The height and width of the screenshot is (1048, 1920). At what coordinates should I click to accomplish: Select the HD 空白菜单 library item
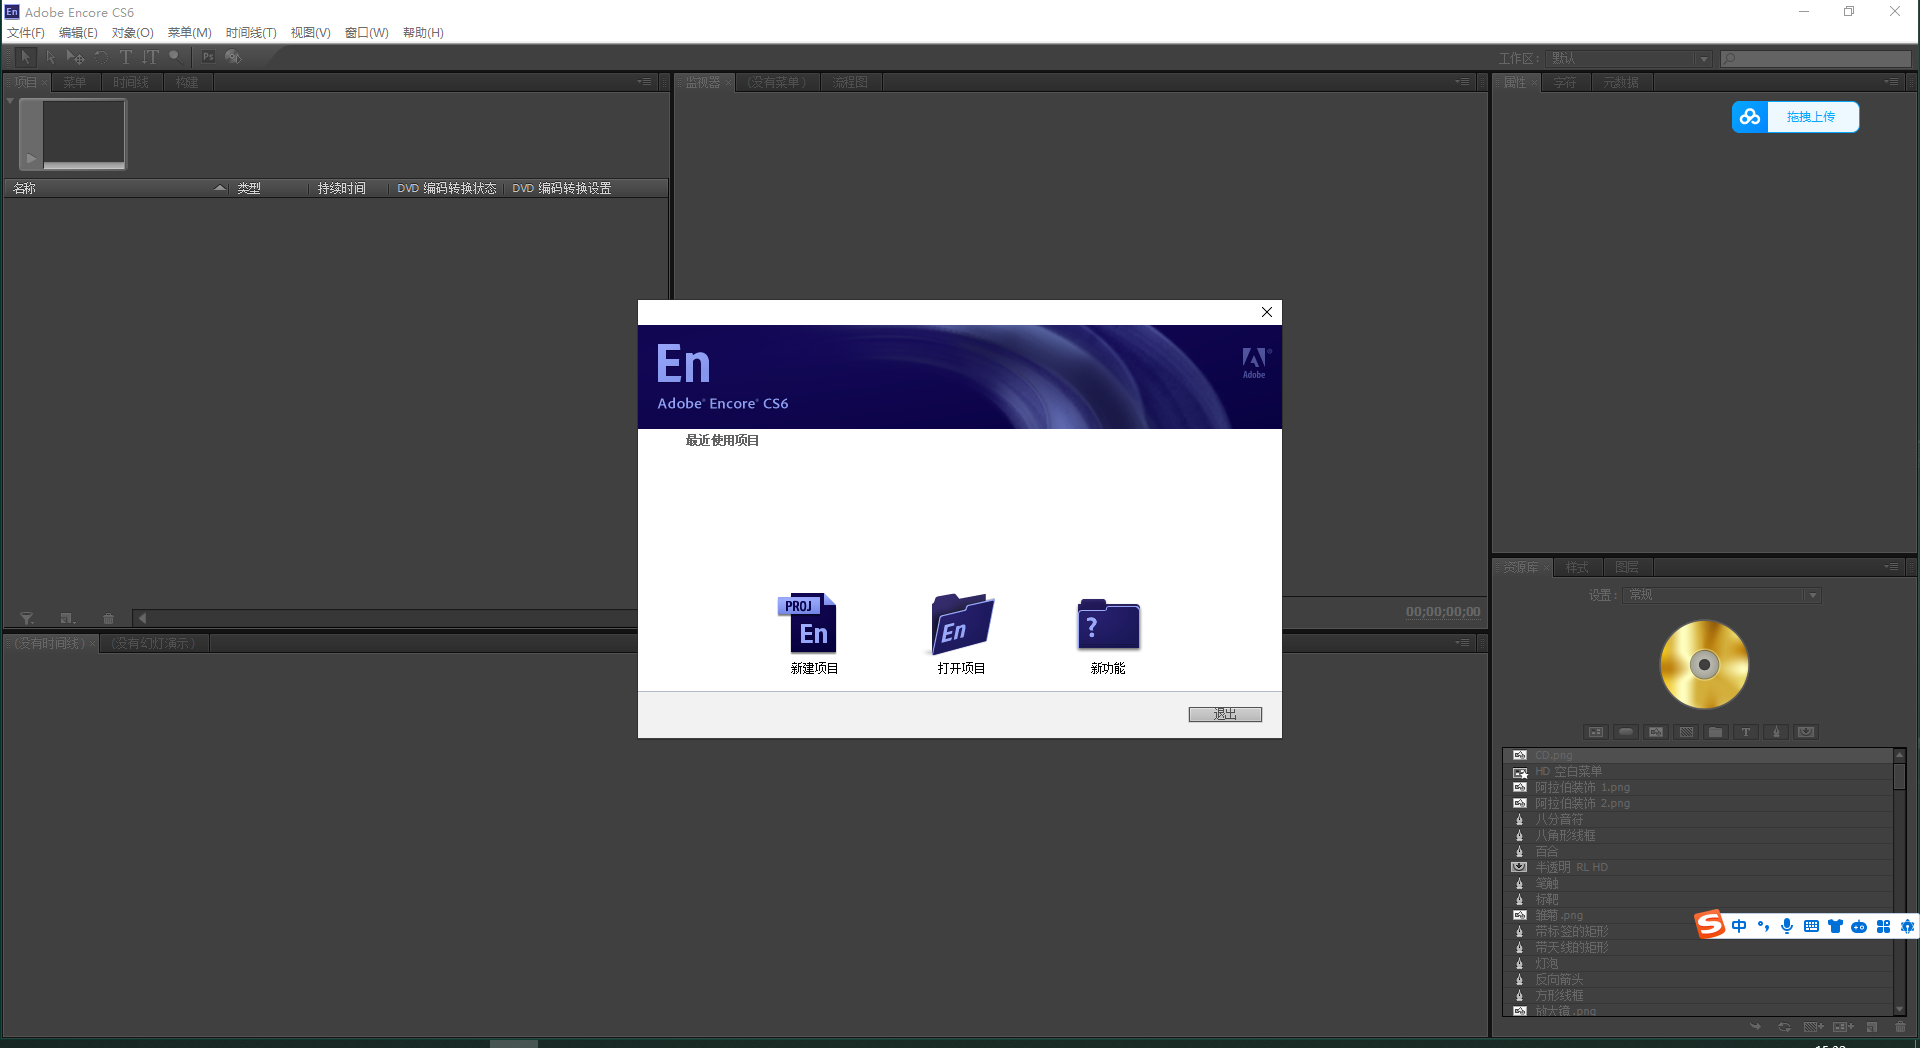pyautogui.click(x=1698, y=771)
